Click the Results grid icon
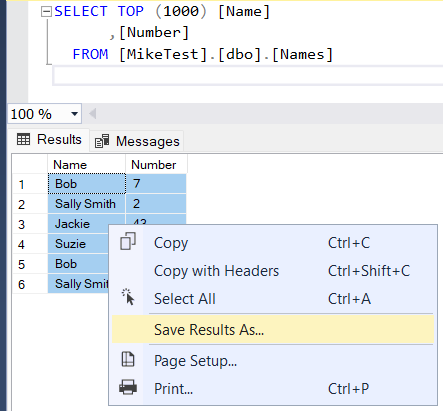Image resolution: width=443 pixels, height=411 pixels. click(23, 139)
